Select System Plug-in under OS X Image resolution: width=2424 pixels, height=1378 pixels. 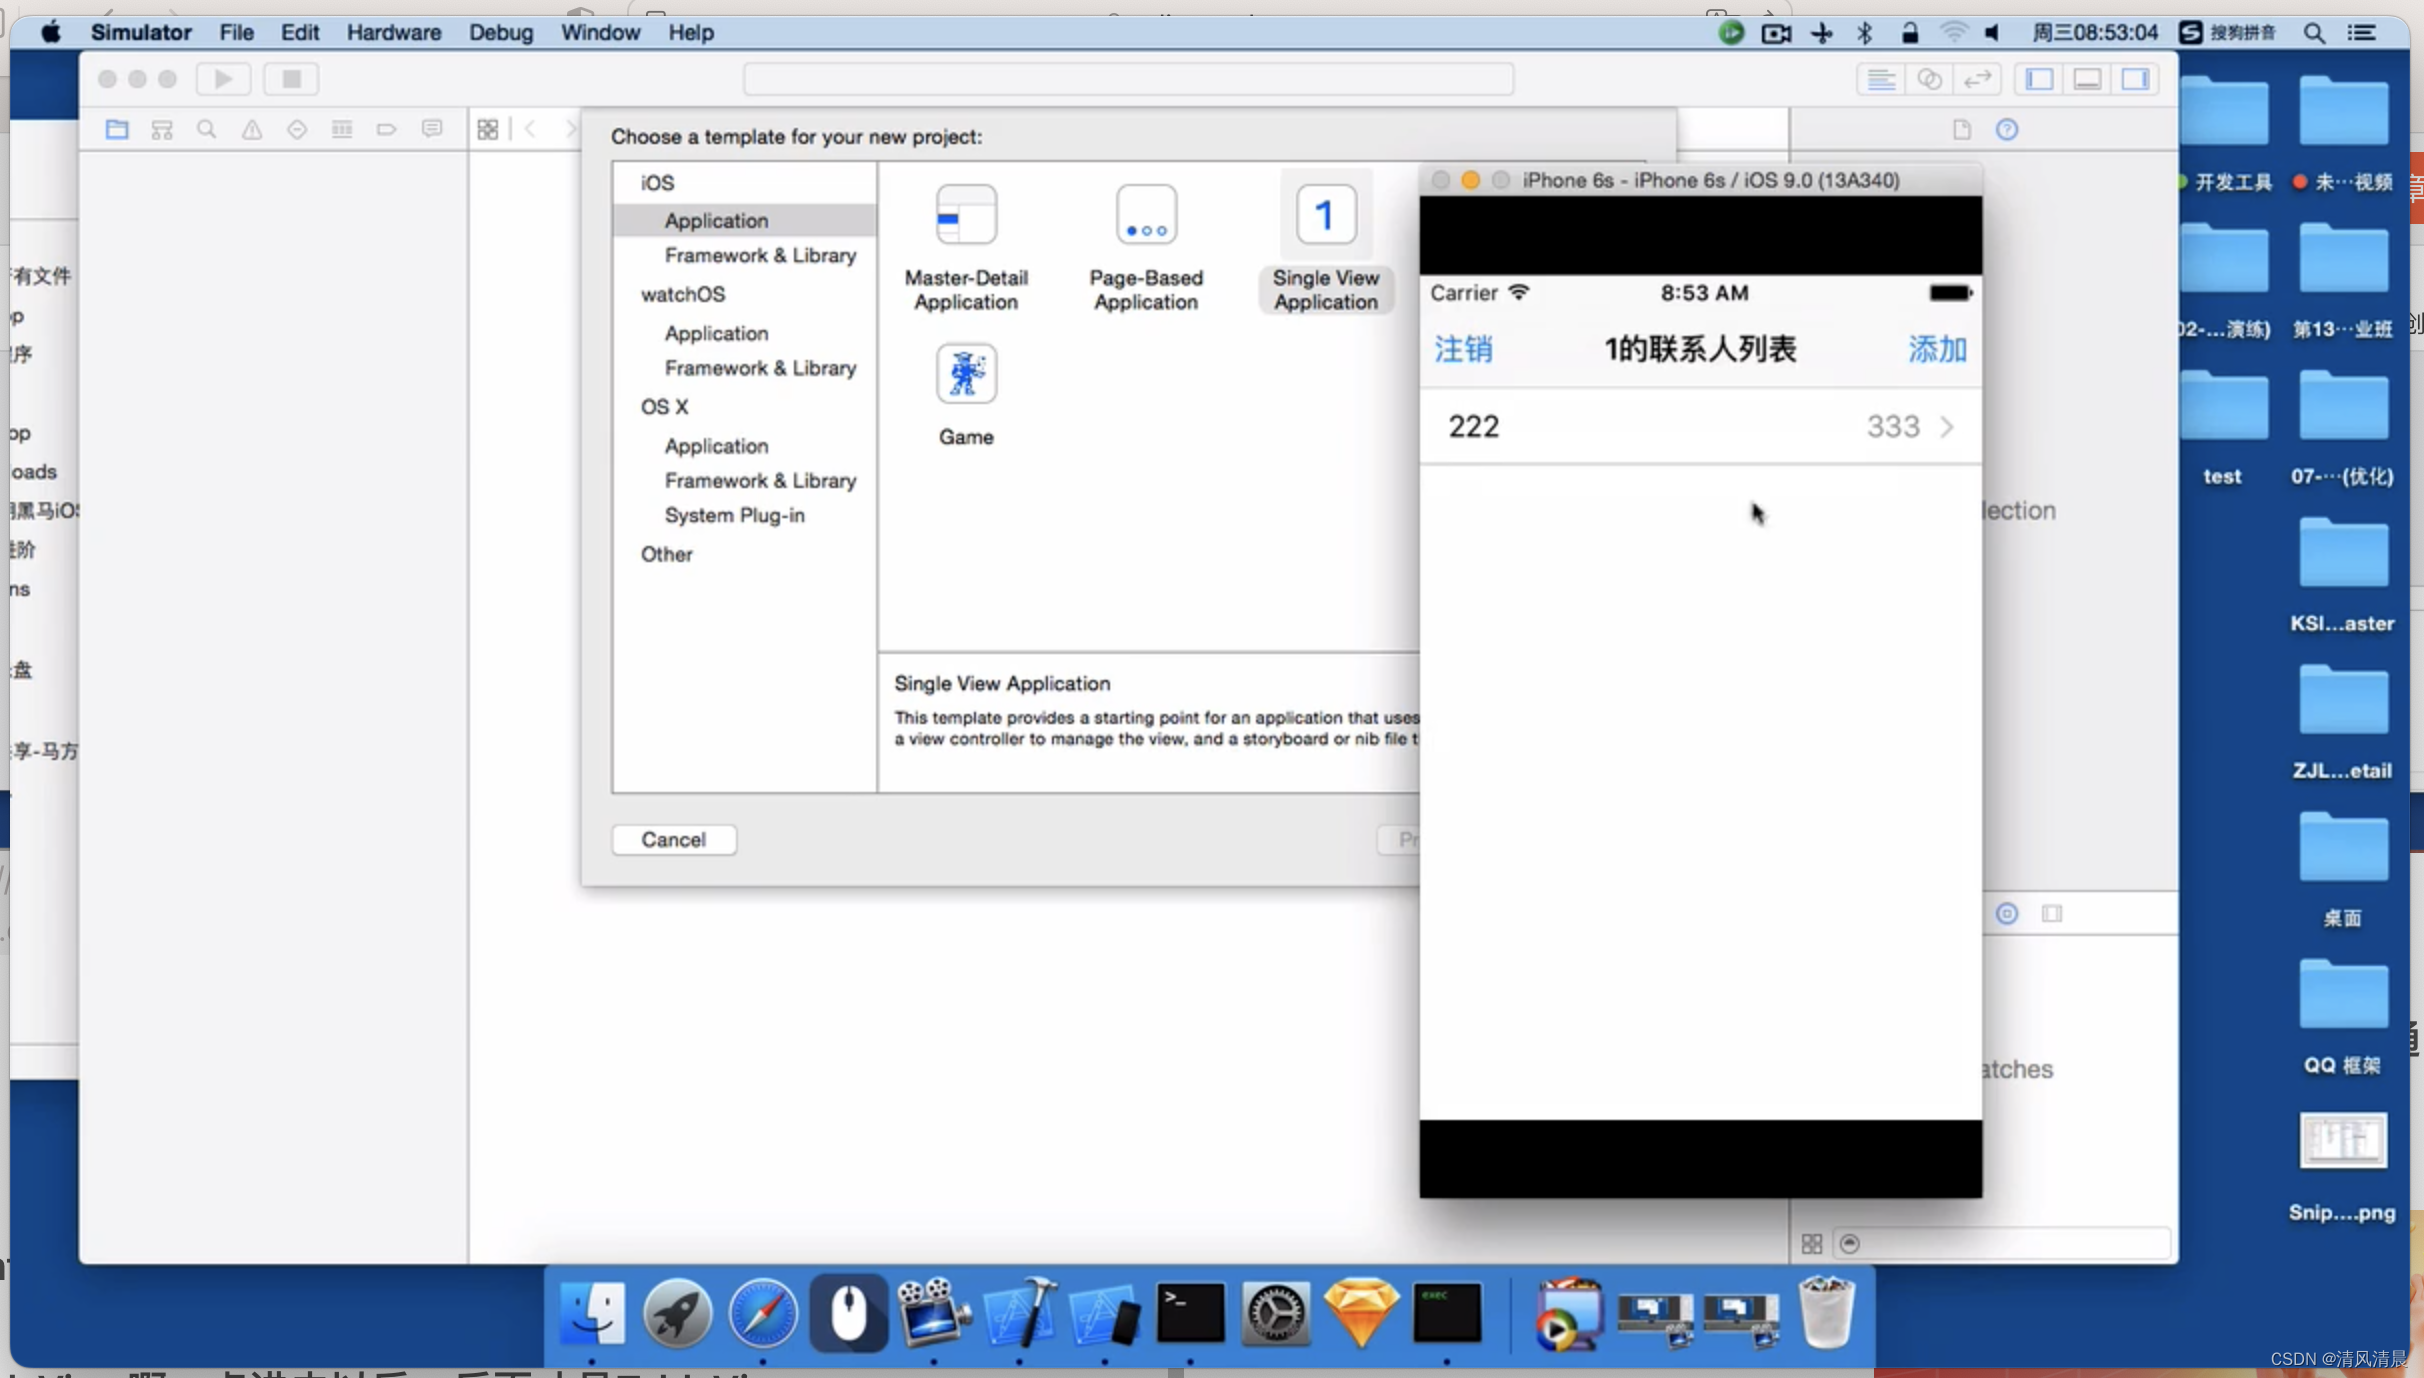[734, 515]
